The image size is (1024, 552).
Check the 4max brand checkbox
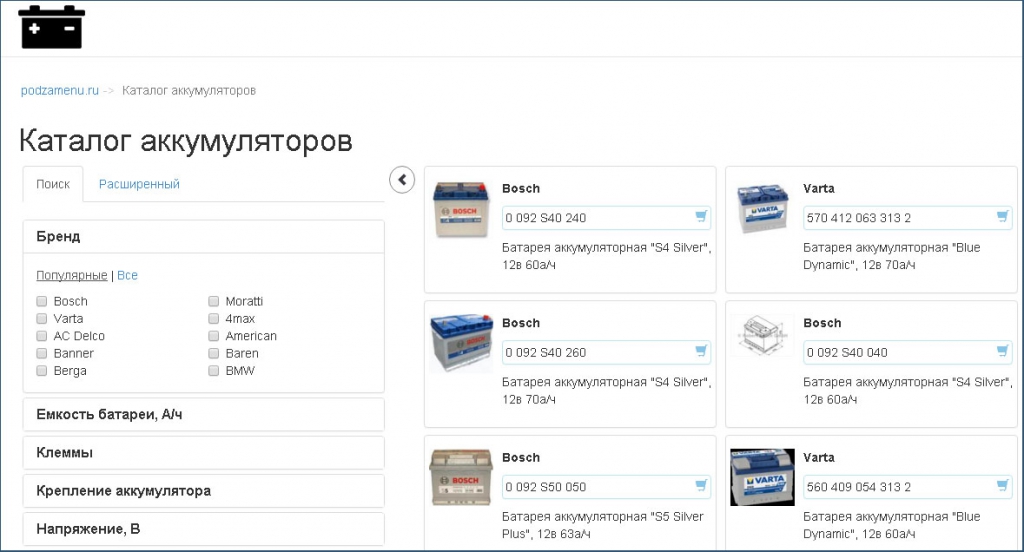coord(214,318)
